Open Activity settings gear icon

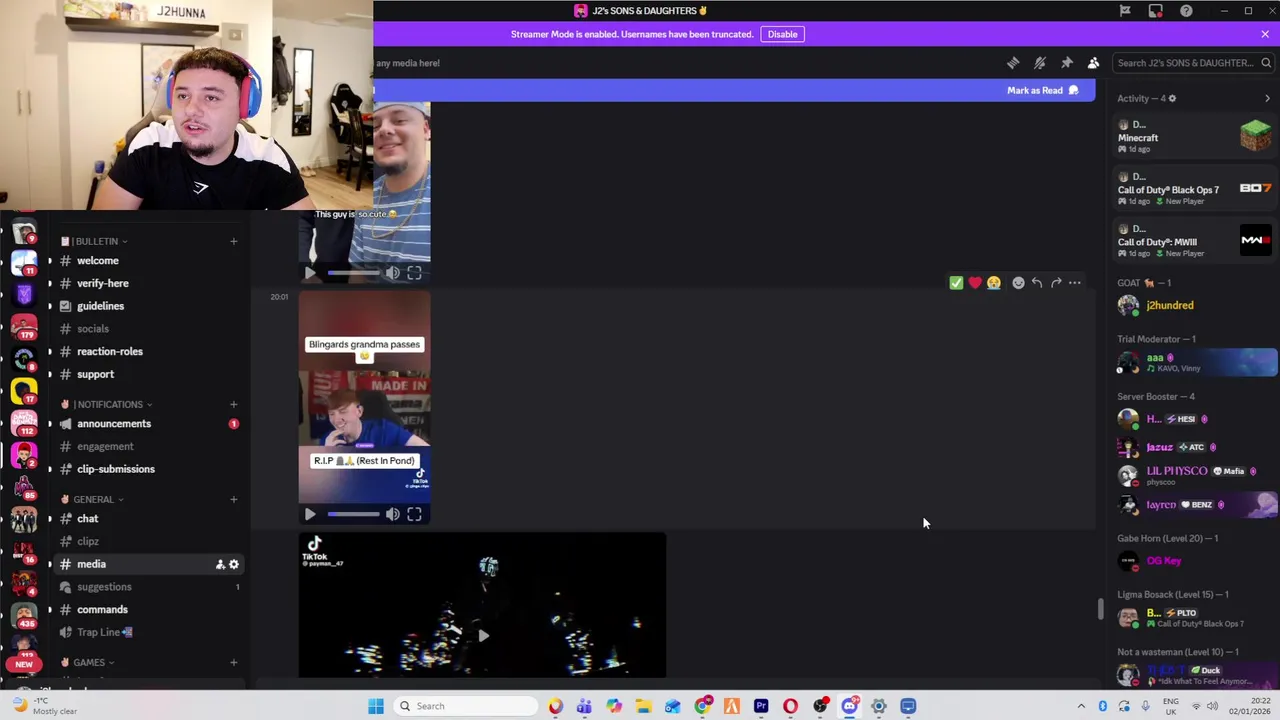click(x=1172, y=98)
